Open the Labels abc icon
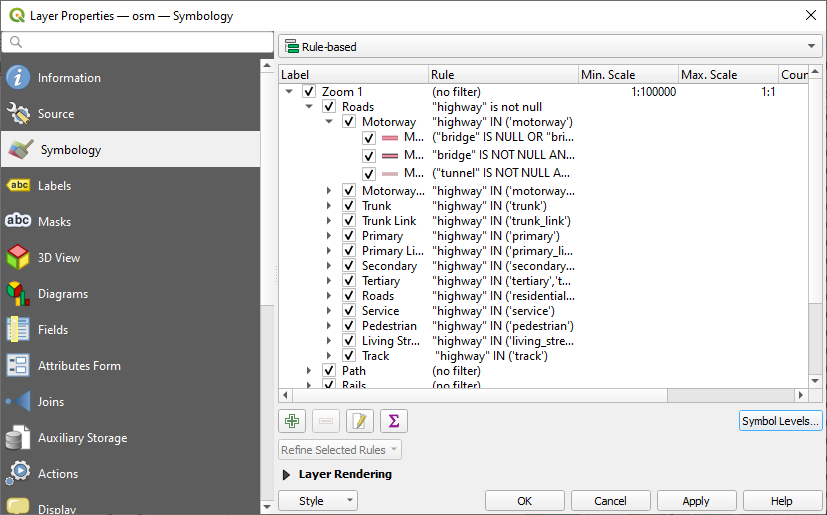 click(x=18, y=185)
